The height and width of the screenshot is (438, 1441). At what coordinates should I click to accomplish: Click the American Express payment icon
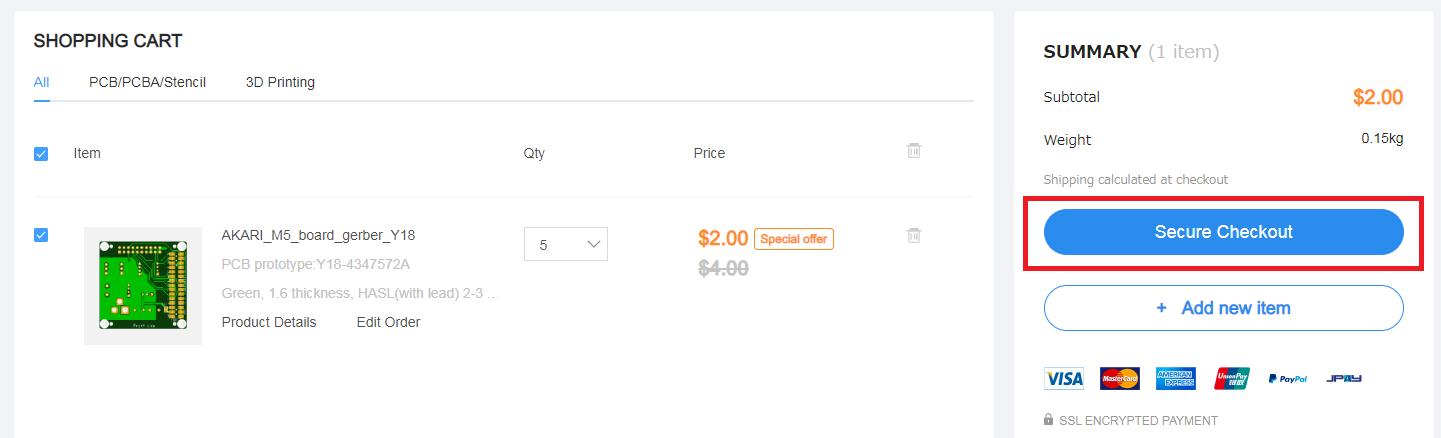pyautogui.click(x=1175, y=378)
